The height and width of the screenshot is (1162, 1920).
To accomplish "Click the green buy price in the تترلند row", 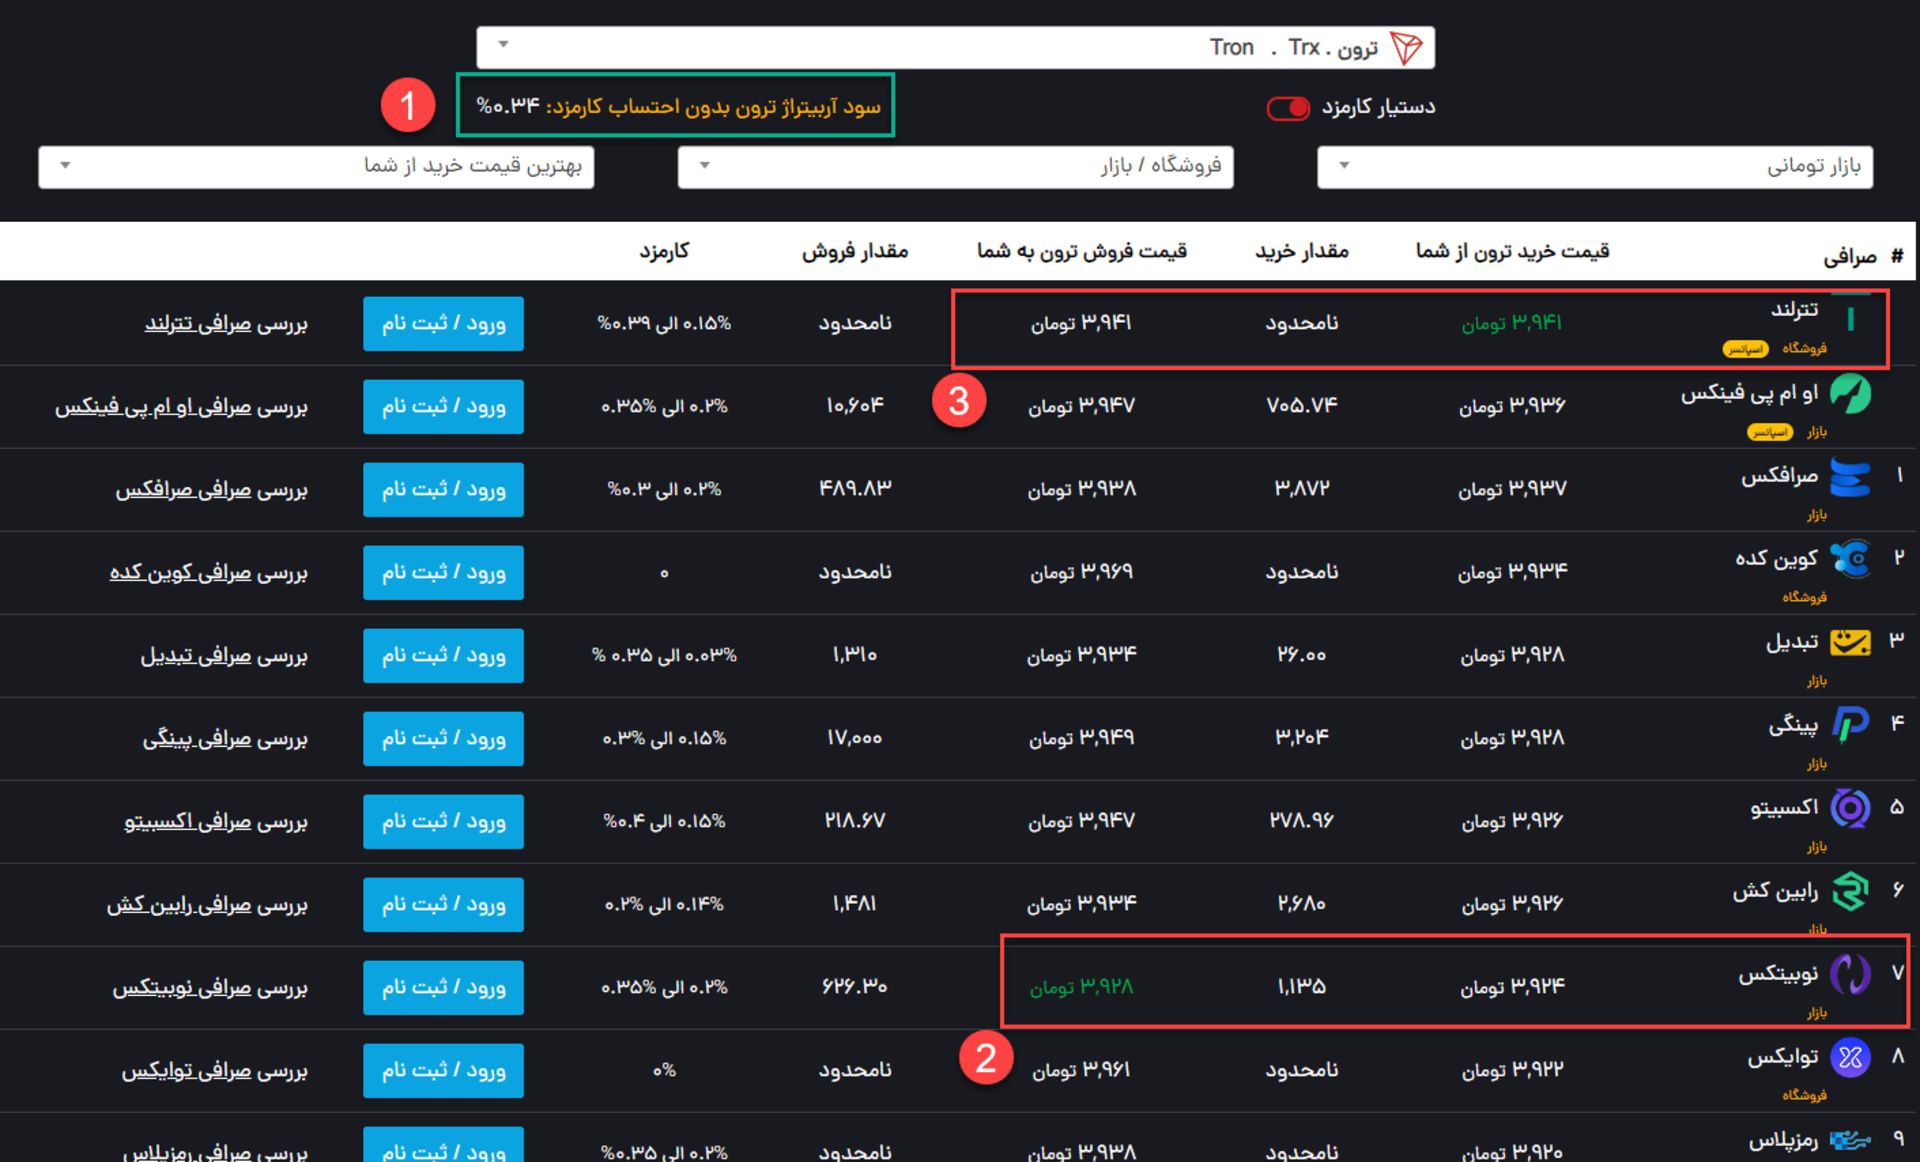I will (x=1512, y=323).
